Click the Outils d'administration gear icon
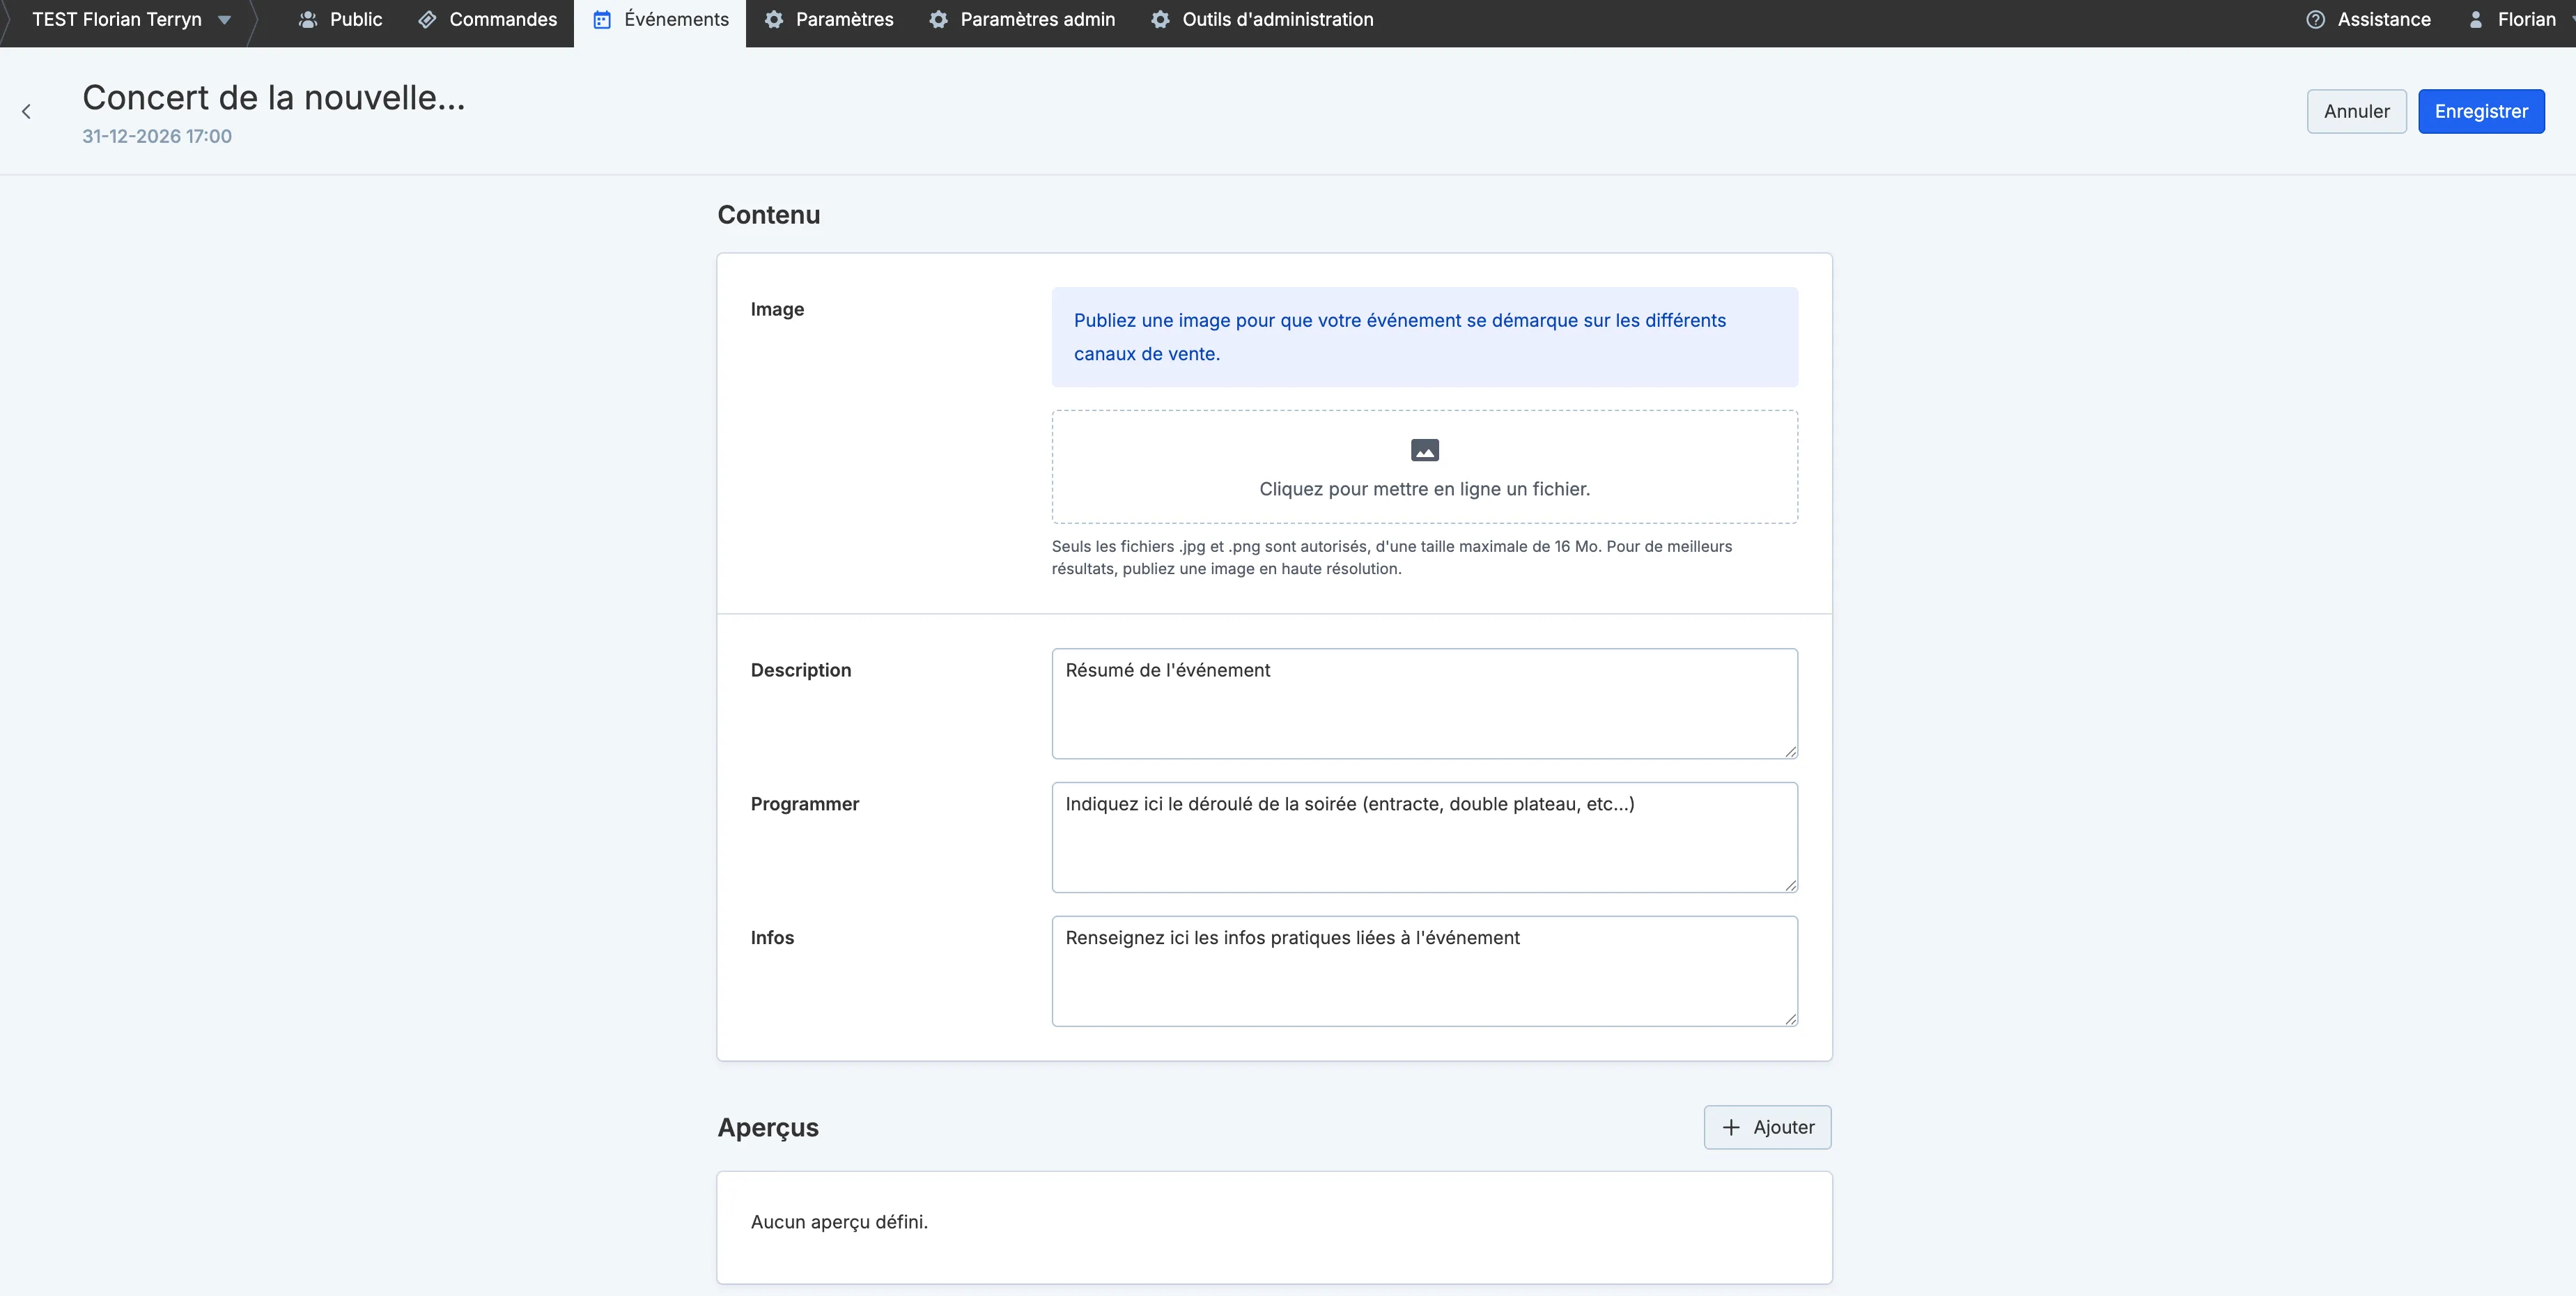This screenshot has width=2576, height=1296. pos(1160,19)
